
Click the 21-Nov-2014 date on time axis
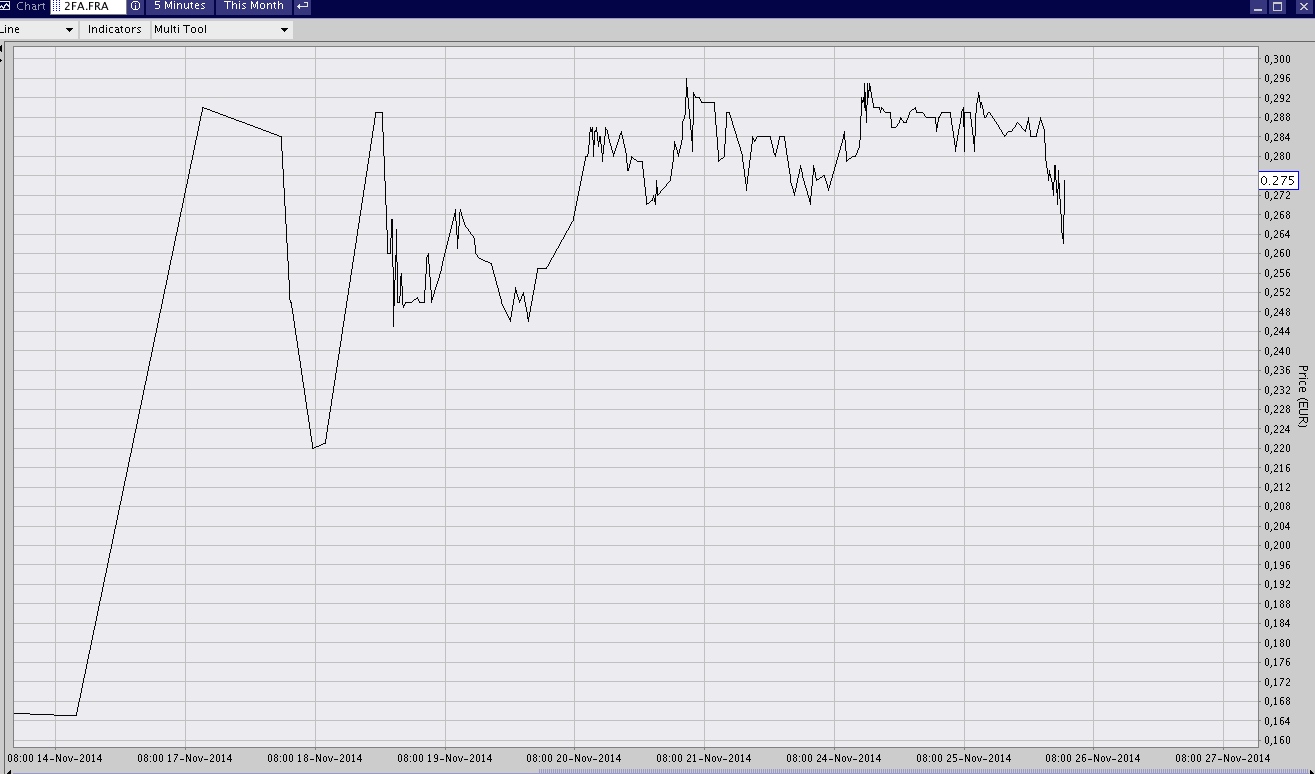[x=703, y=758]
